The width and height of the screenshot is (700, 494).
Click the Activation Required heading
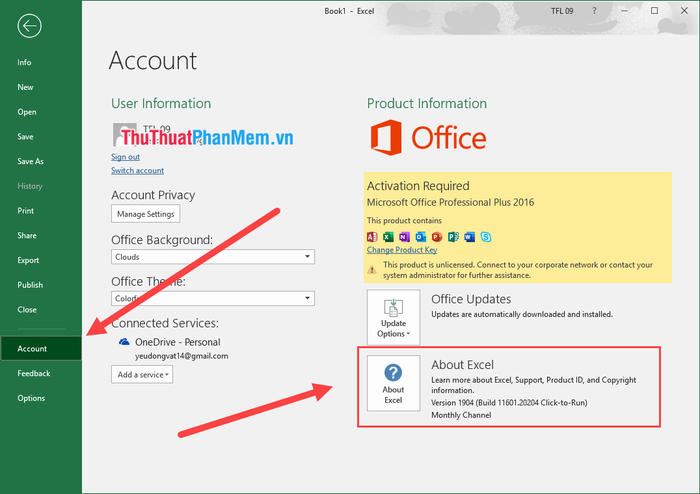click(x=418, y=186)
